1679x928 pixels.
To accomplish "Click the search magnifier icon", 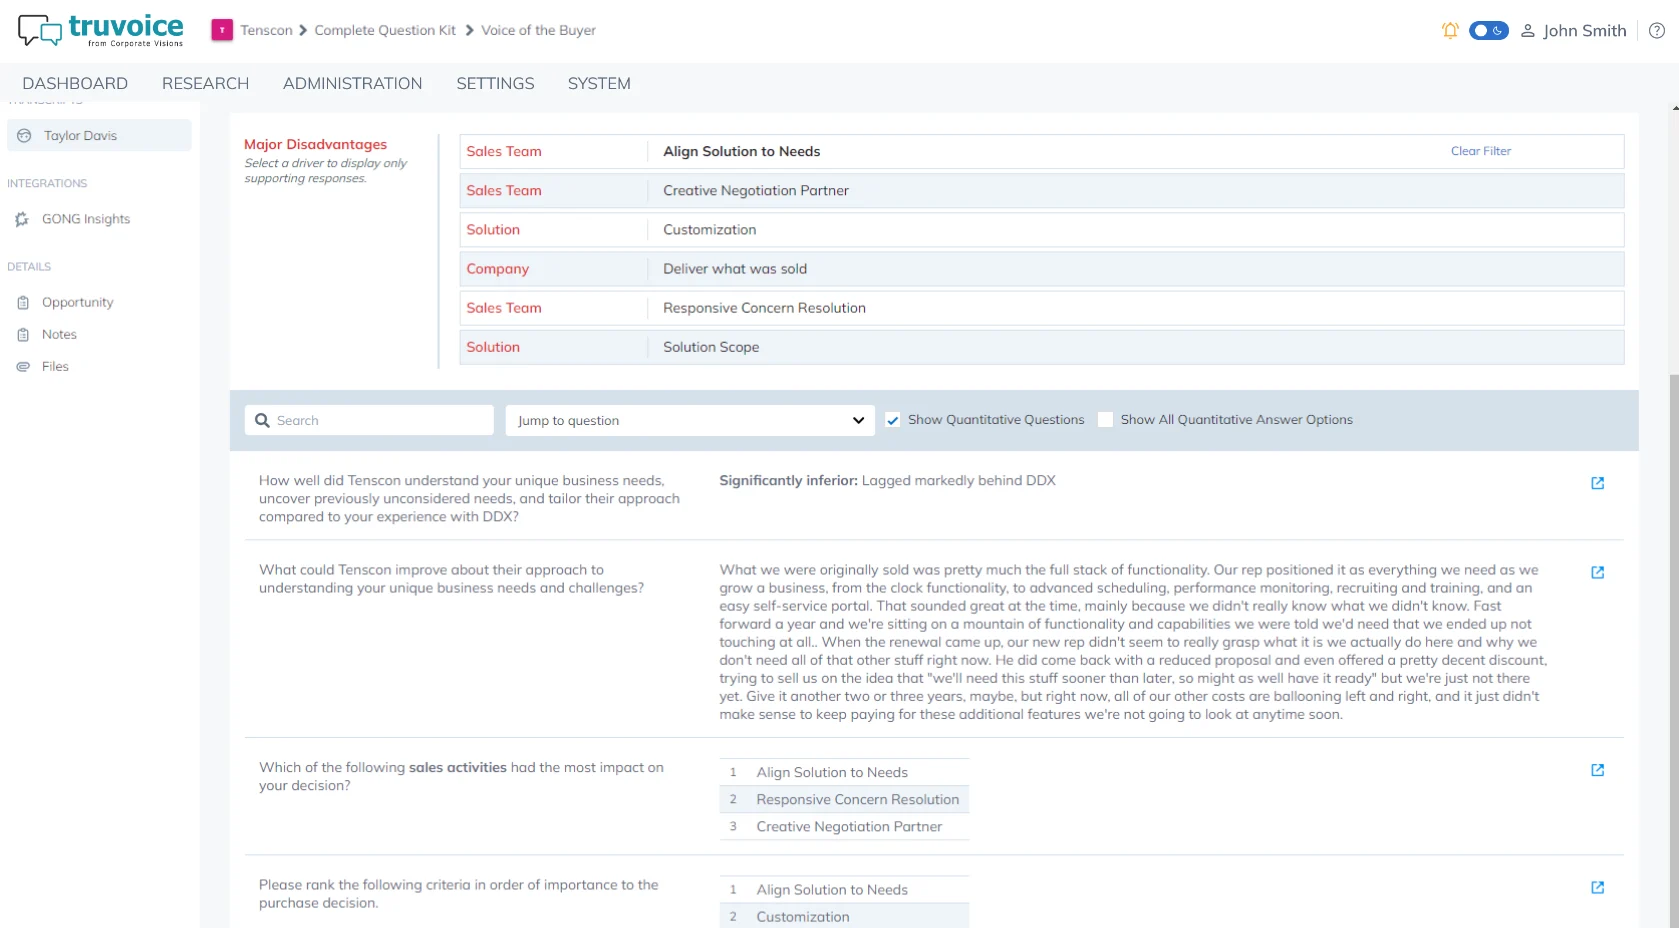I will click(x=262, y=420).
